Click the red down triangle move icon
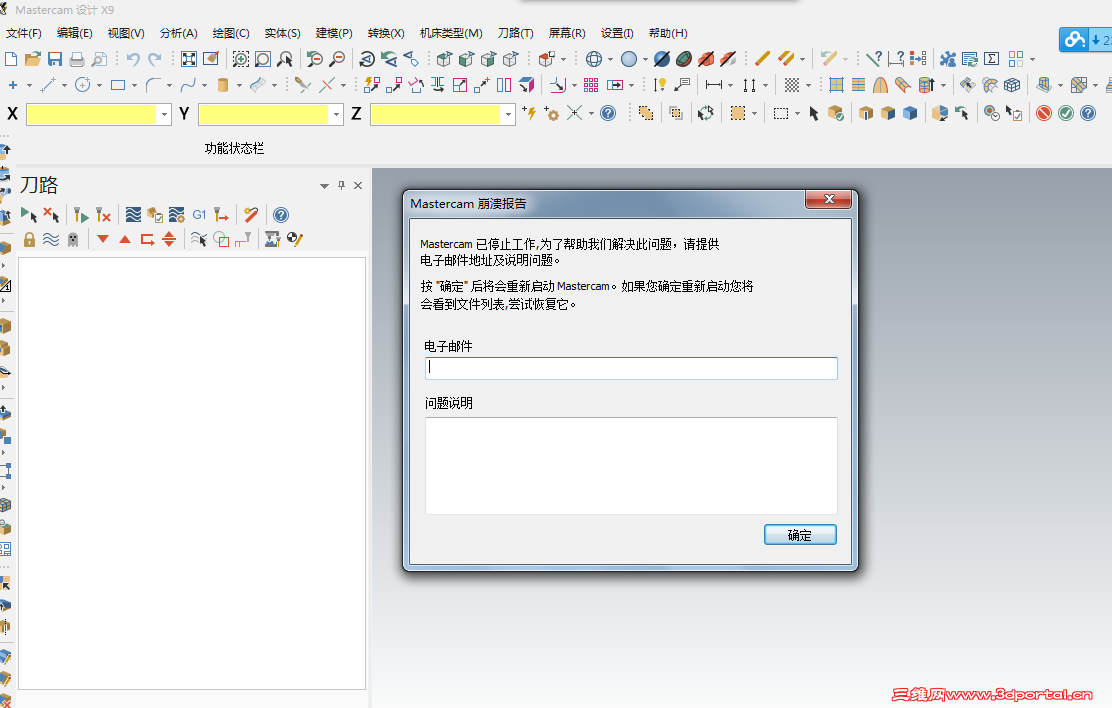Viewport: 1112px width, 708px height. [x=103, y=239]
